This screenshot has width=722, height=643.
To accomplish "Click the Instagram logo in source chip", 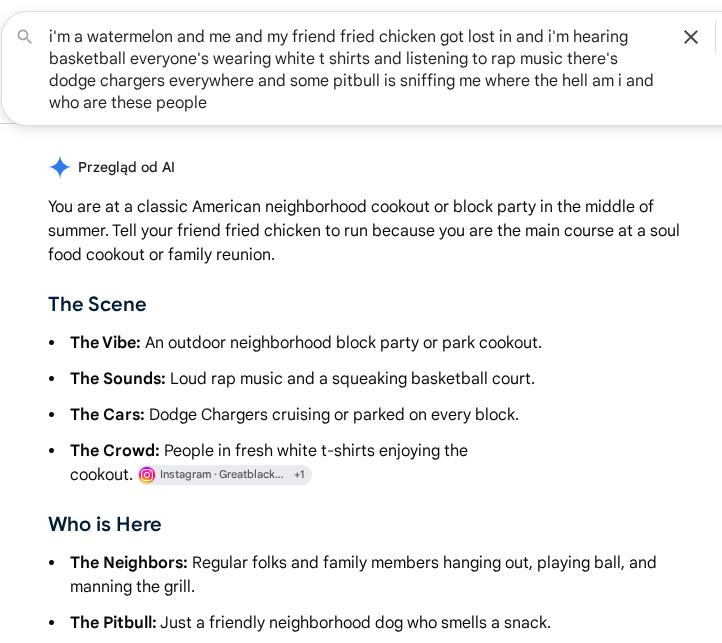I will (x=147, y=474).
